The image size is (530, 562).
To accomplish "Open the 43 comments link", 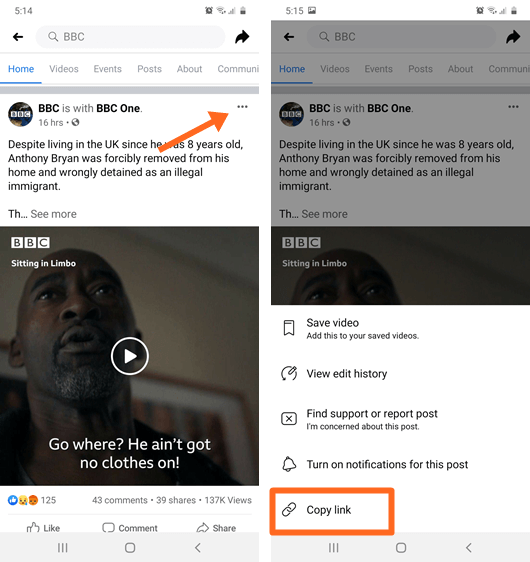I will coord(120,500).
